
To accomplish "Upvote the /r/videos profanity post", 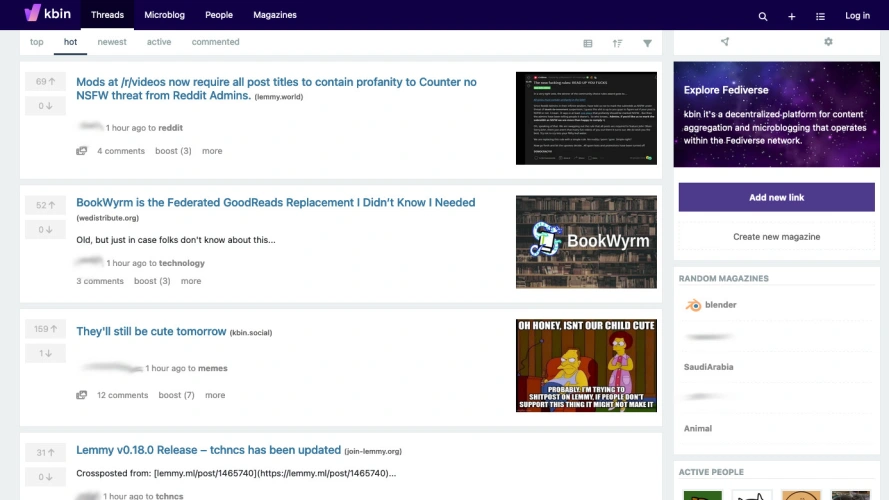I will click(x=46, y=82).
